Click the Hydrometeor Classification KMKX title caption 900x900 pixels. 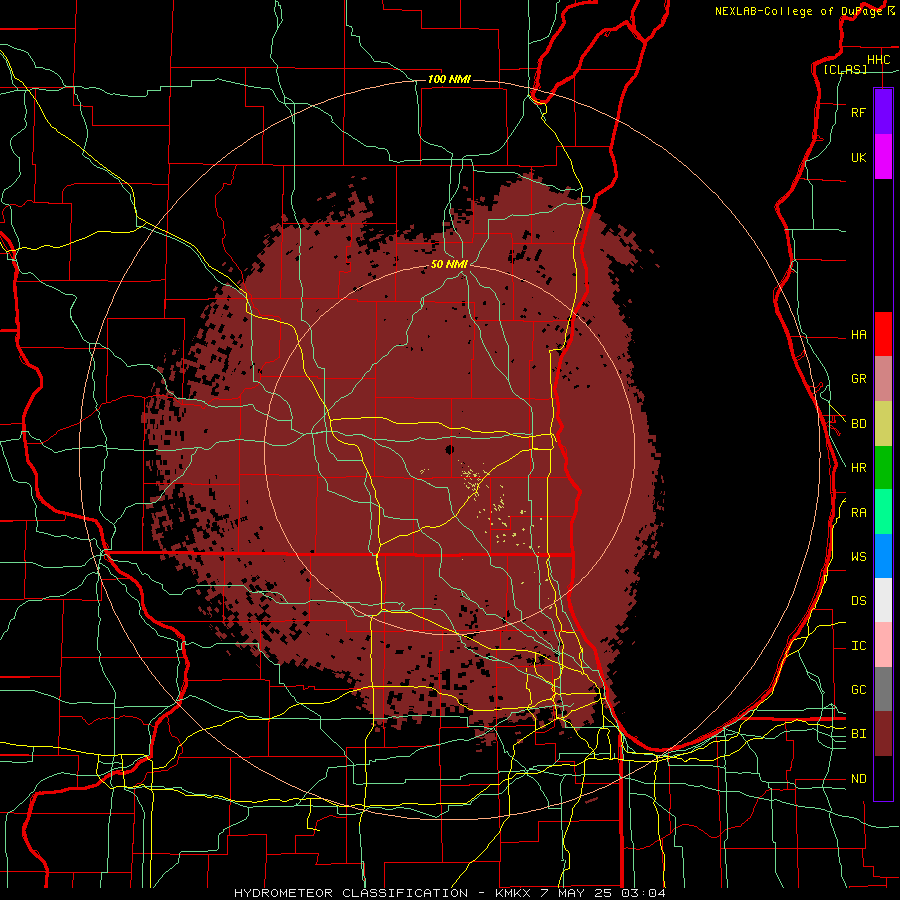pyautogui.click(x=450, y=893)
